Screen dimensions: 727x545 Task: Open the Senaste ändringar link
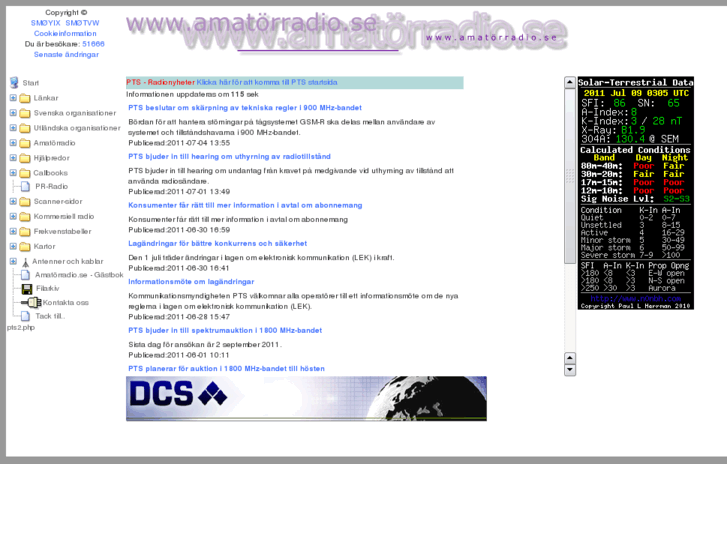[66, 54]
